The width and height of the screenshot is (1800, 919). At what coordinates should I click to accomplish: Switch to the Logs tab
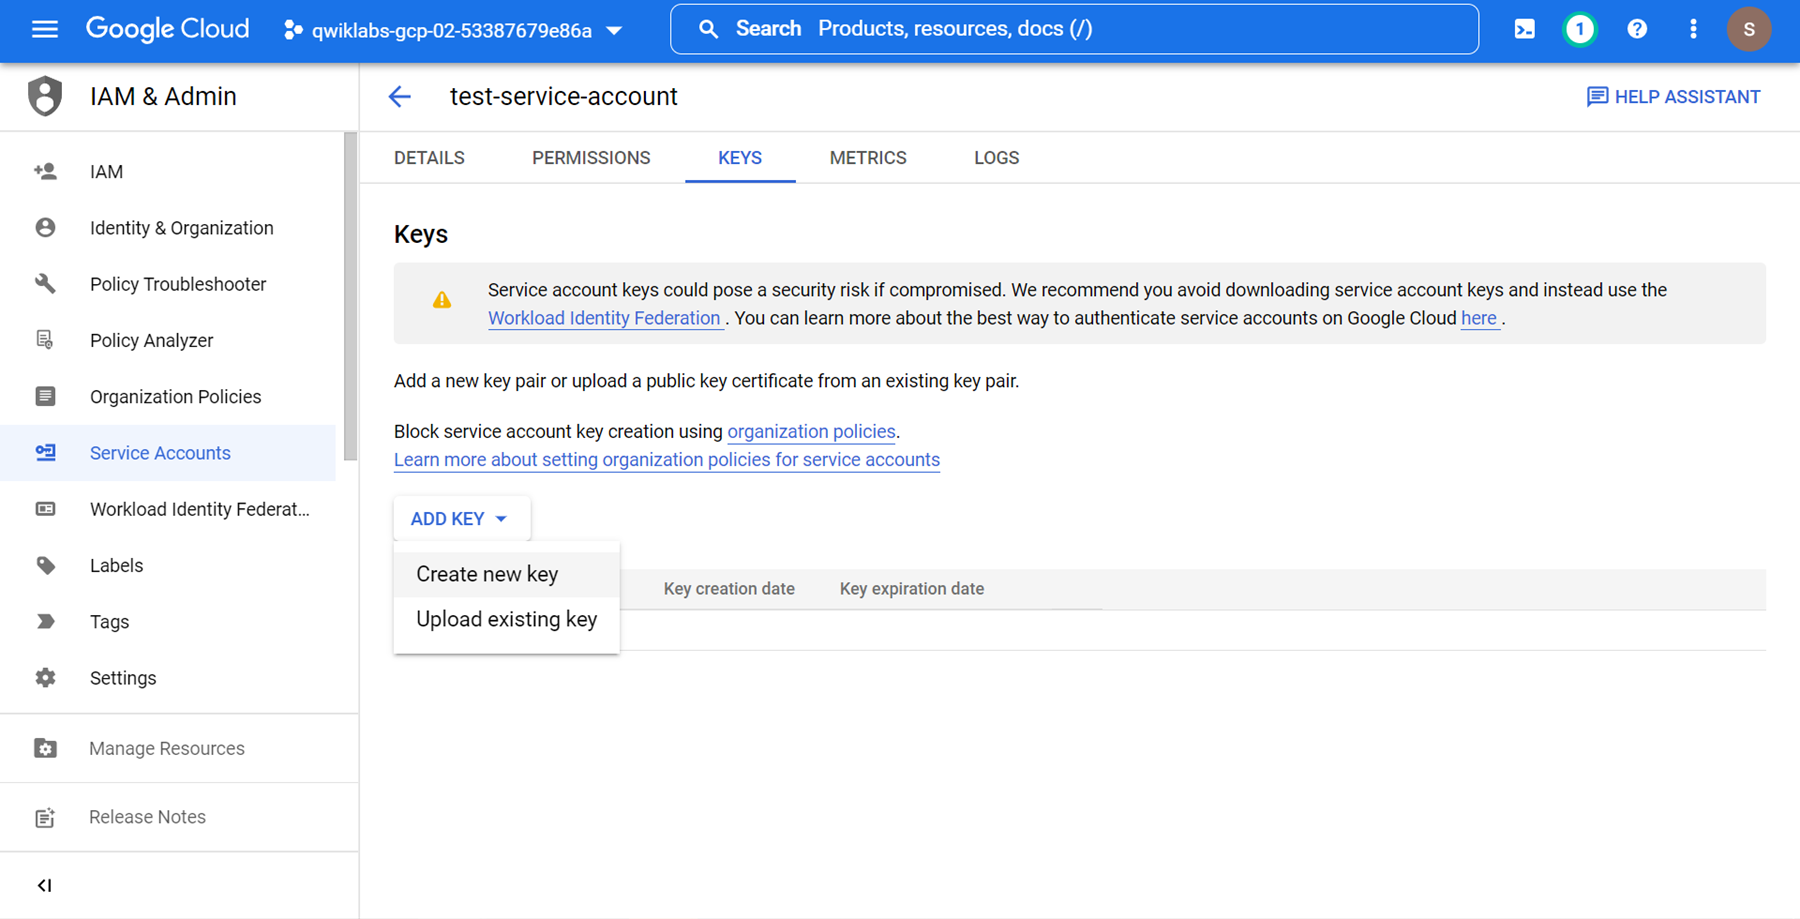(x=996, y=158)
